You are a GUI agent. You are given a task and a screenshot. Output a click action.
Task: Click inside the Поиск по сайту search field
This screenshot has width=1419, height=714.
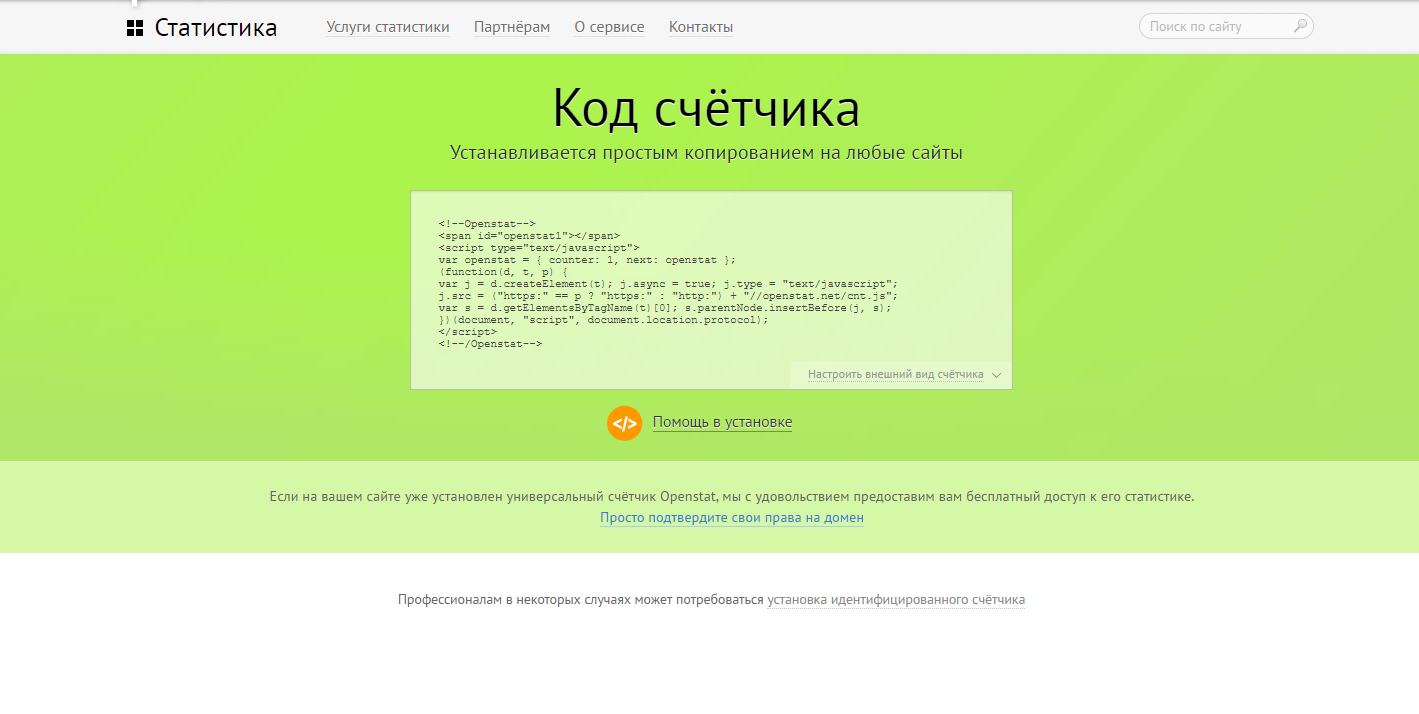[1210, 26]
